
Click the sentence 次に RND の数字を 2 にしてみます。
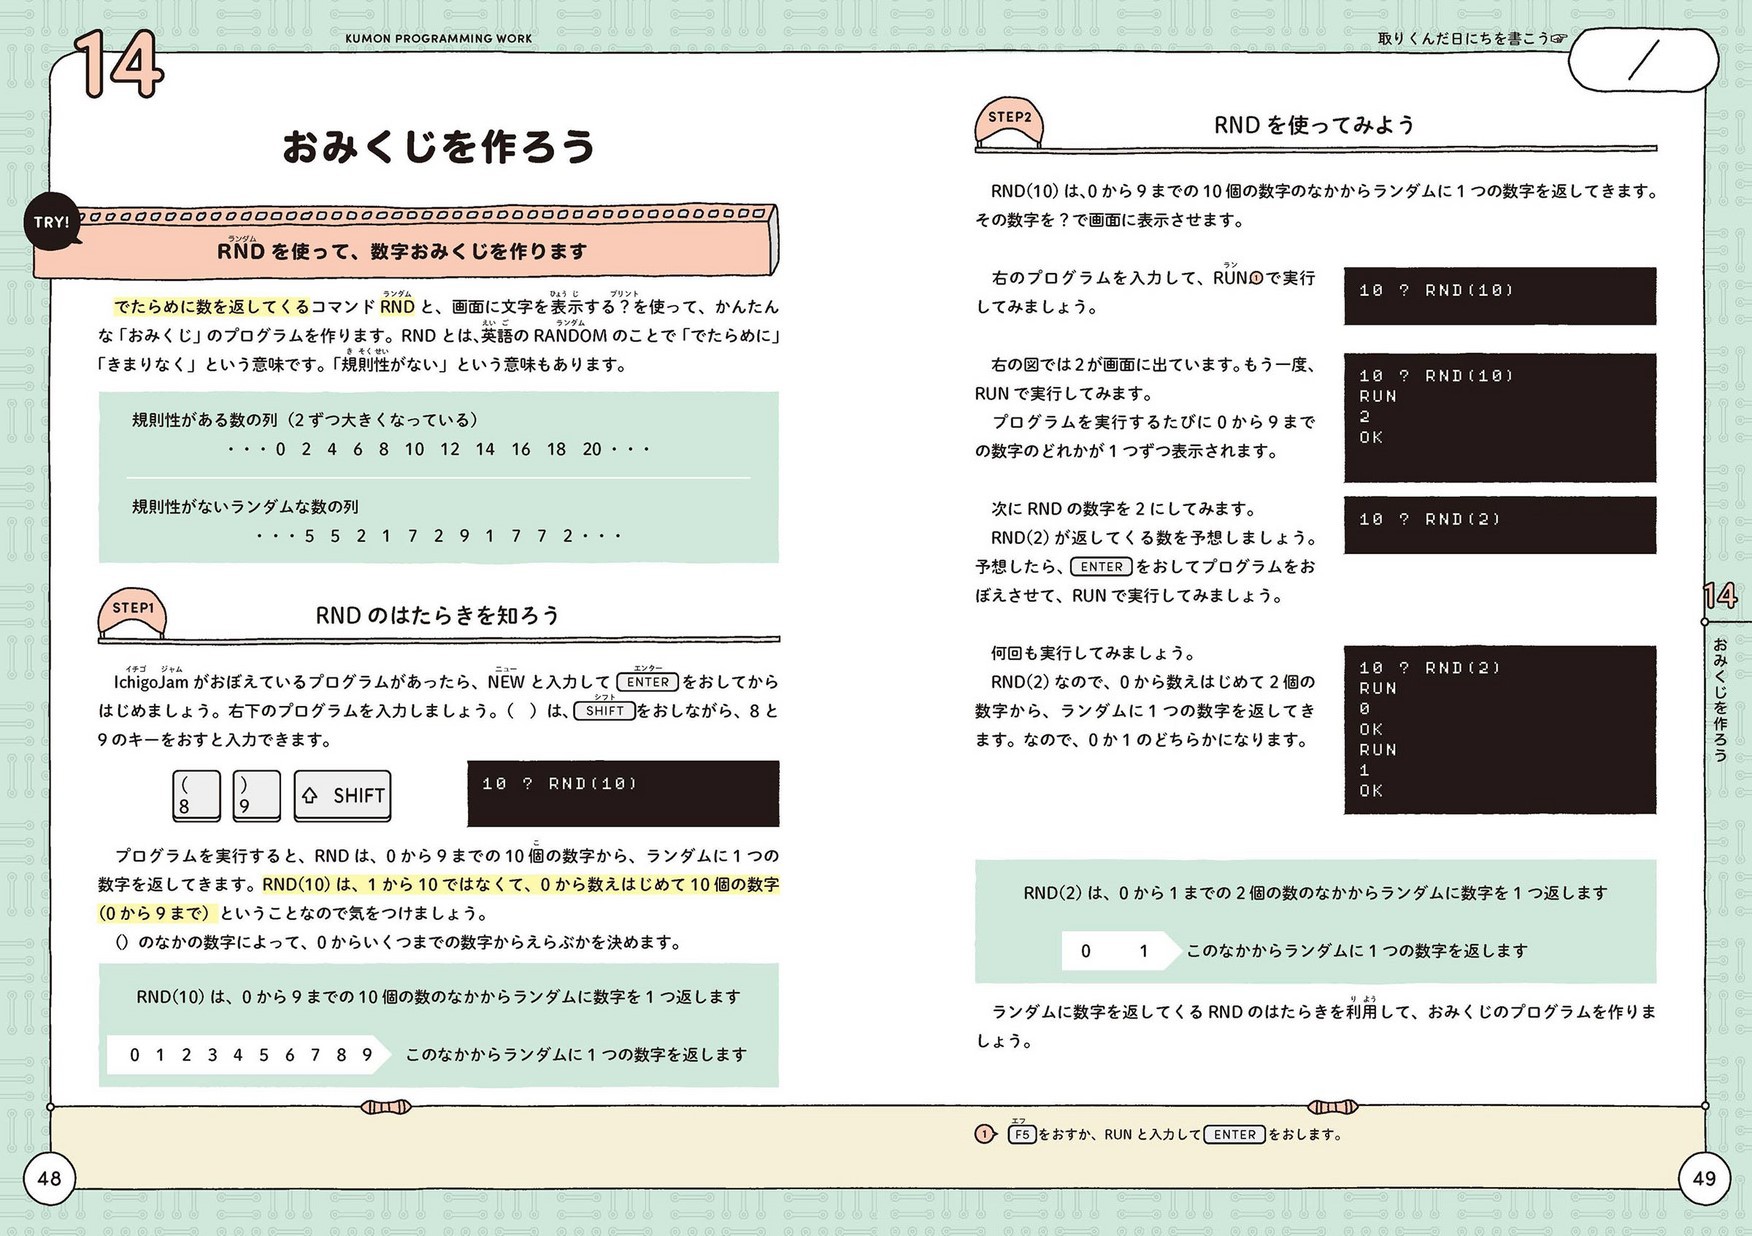1124,508
